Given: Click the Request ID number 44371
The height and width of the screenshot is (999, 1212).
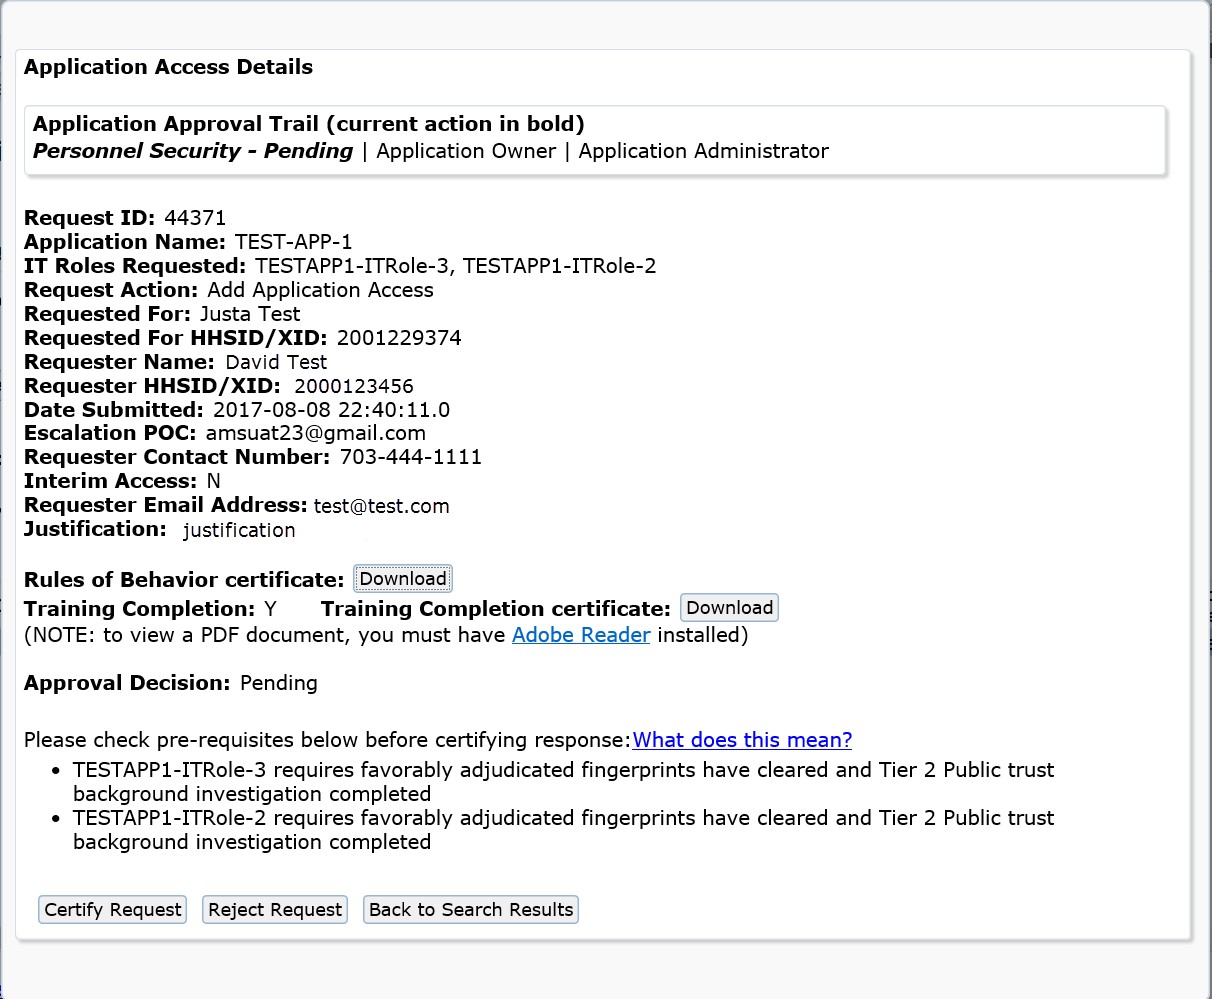Looking at the screenshot, I should point(195,218).
